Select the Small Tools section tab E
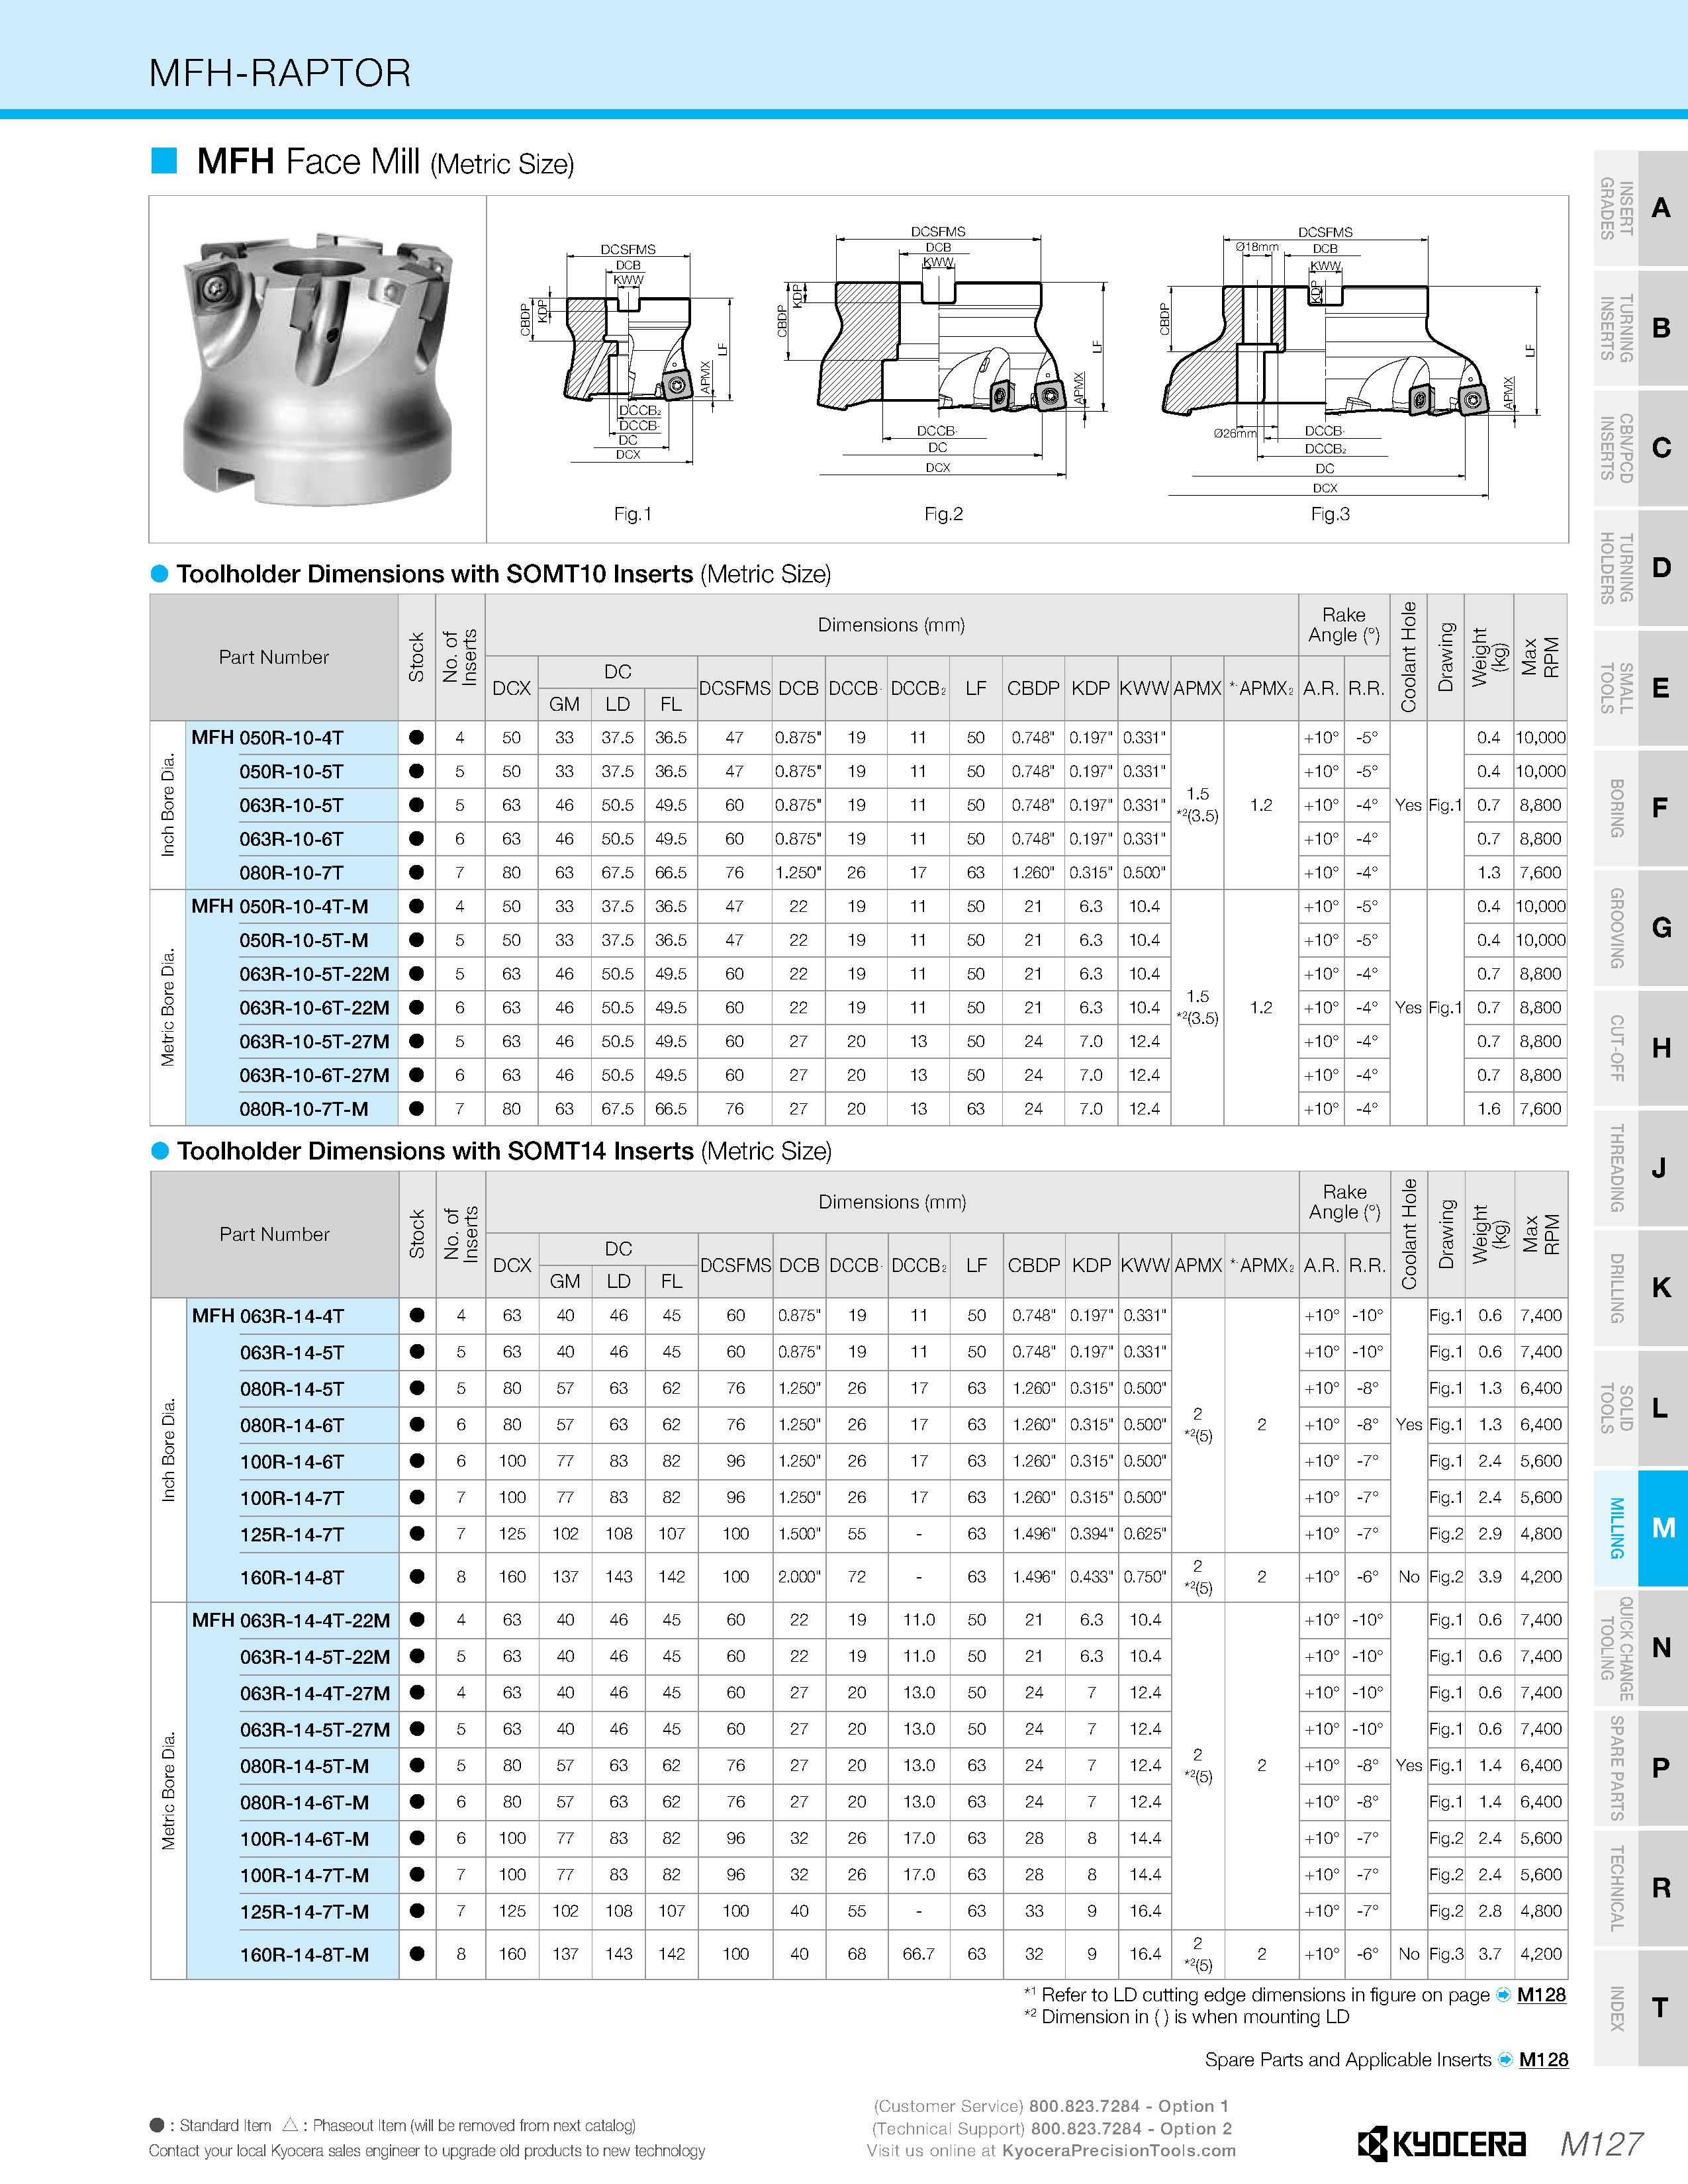The image size is (1688, 2184). (1640, 688)
